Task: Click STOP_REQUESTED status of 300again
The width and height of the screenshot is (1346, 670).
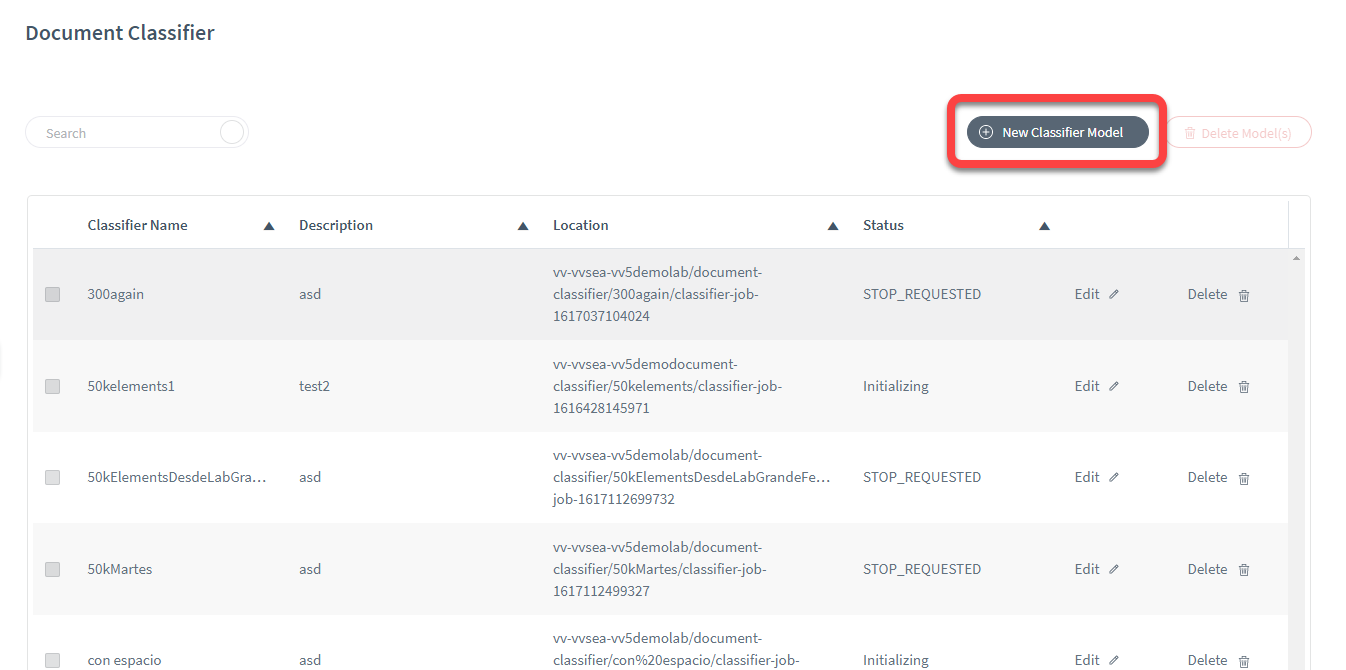Action: pyautogui.click(x=922, y=294)
